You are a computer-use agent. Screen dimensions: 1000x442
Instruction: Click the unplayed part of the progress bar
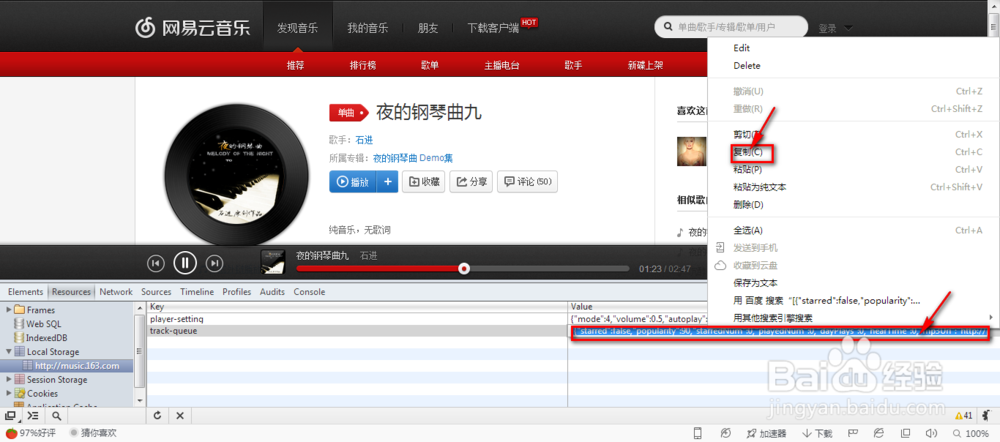coord(549,269)
